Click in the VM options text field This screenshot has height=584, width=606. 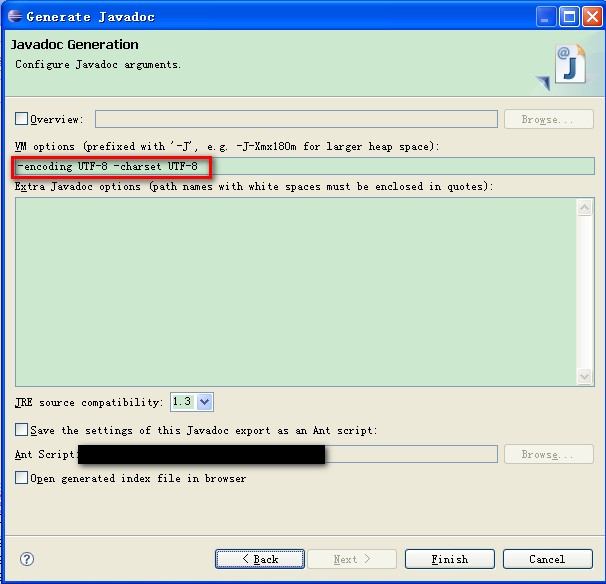(x=304, y=166)
